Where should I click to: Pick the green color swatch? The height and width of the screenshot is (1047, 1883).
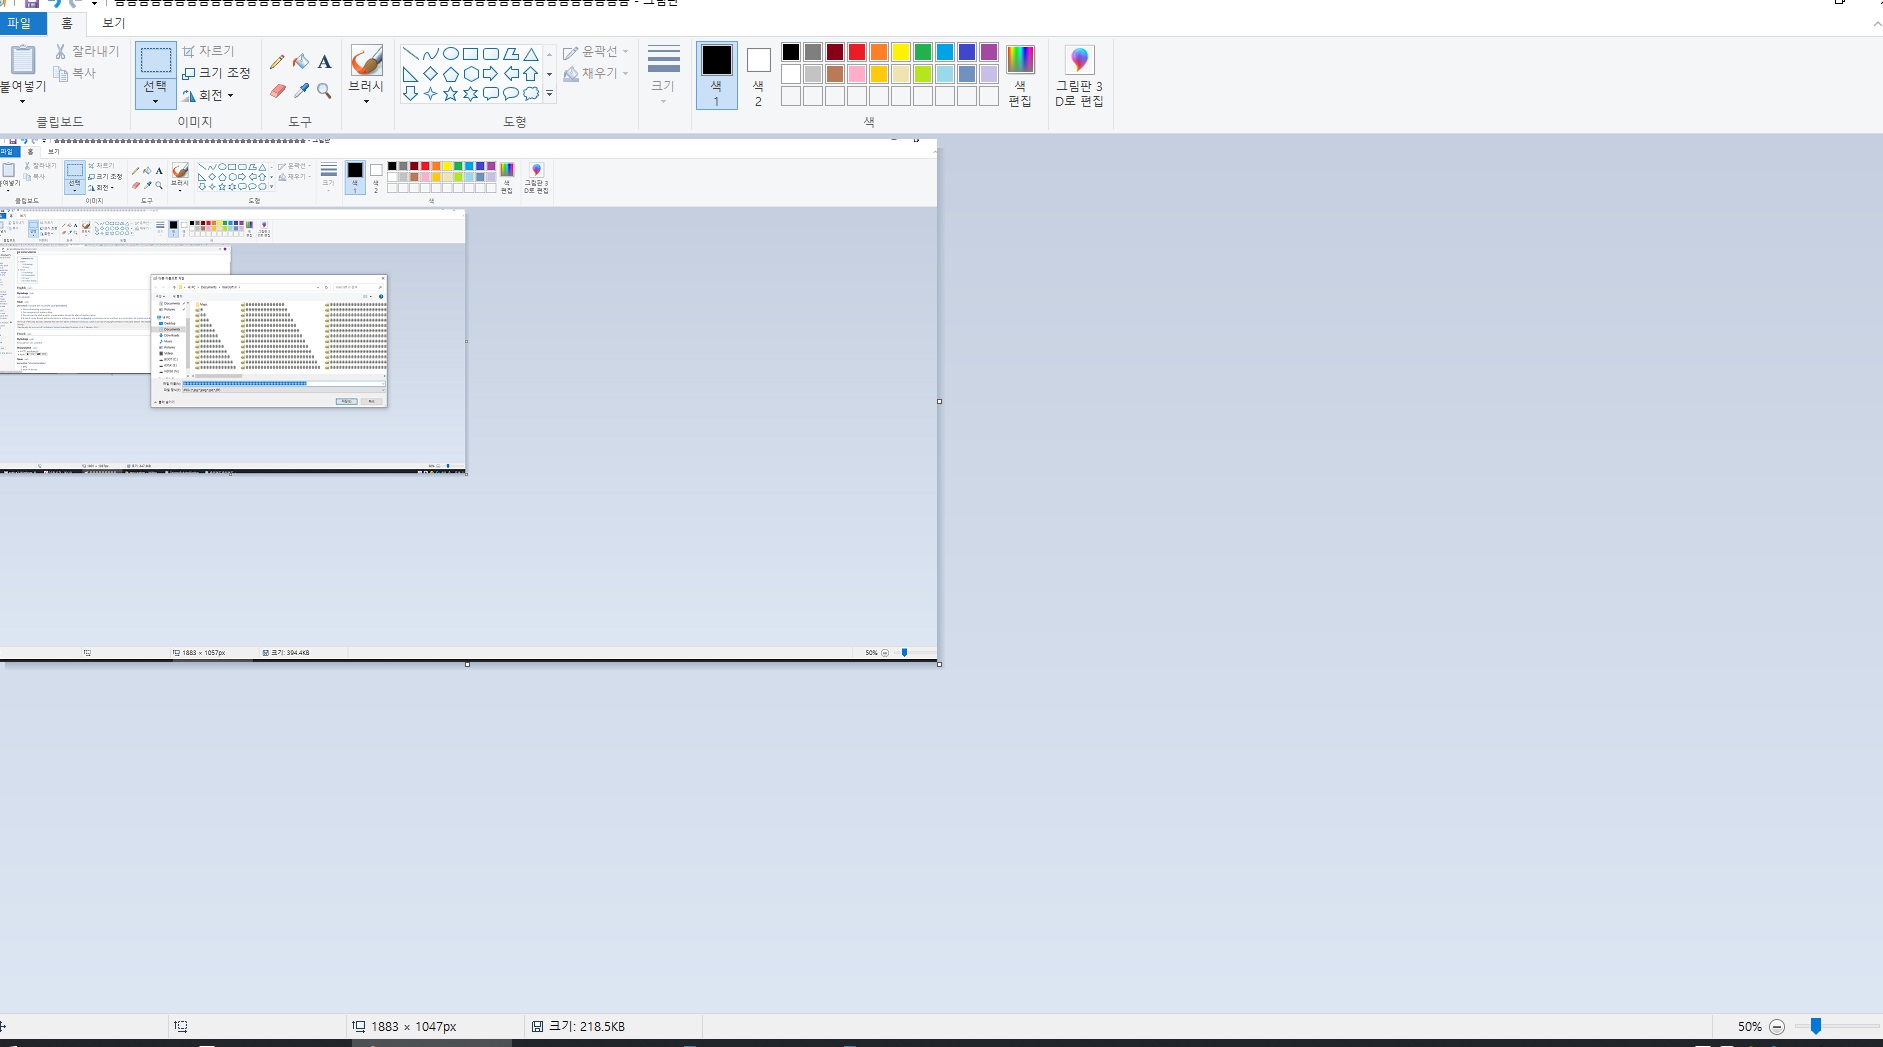pos(923,52)
